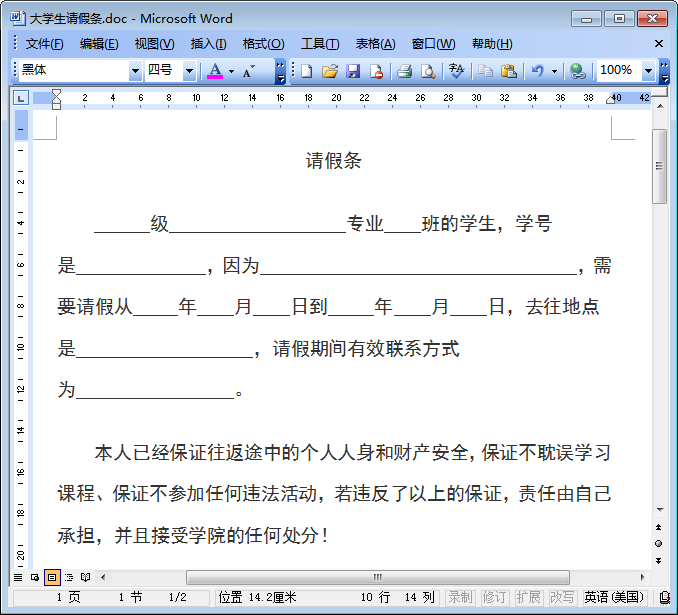Image resolution: width=678 pixels, height=615 pixels.
Task: Print the document using the printer icon
Action: click(405, 71)
